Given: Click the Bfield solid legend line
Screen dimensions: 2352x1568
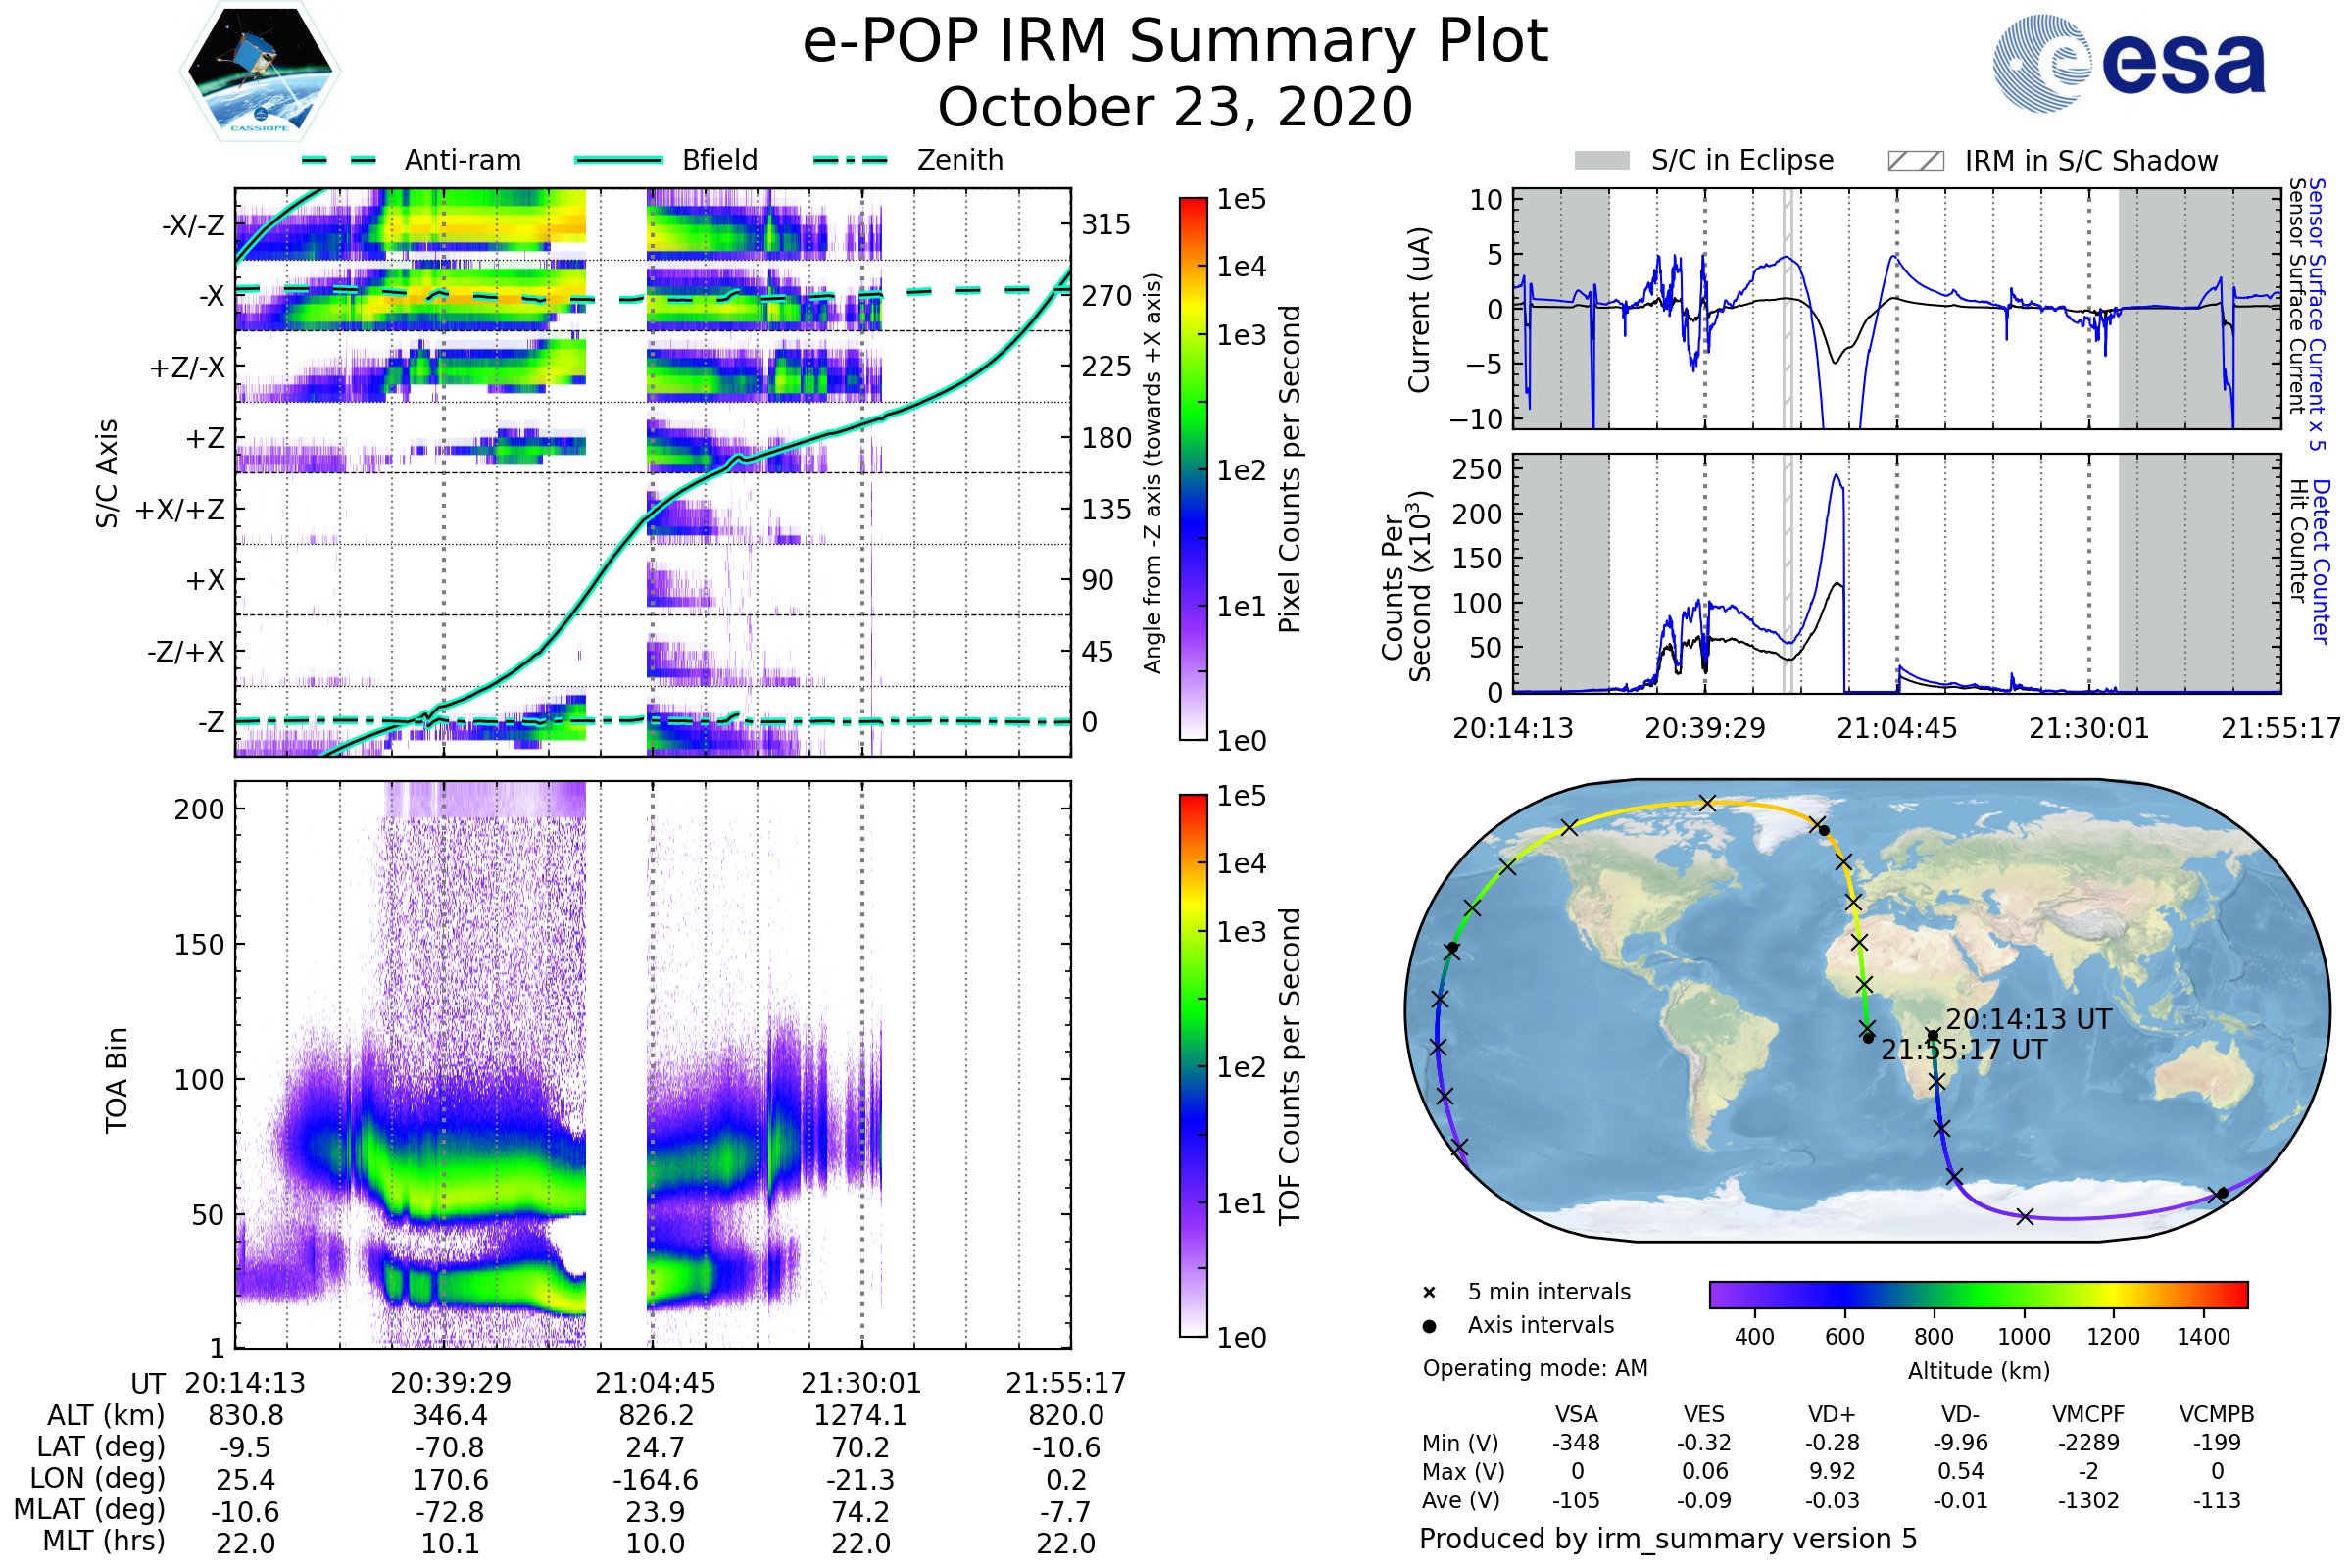Looking at the screenshot, I should [618, 160].
